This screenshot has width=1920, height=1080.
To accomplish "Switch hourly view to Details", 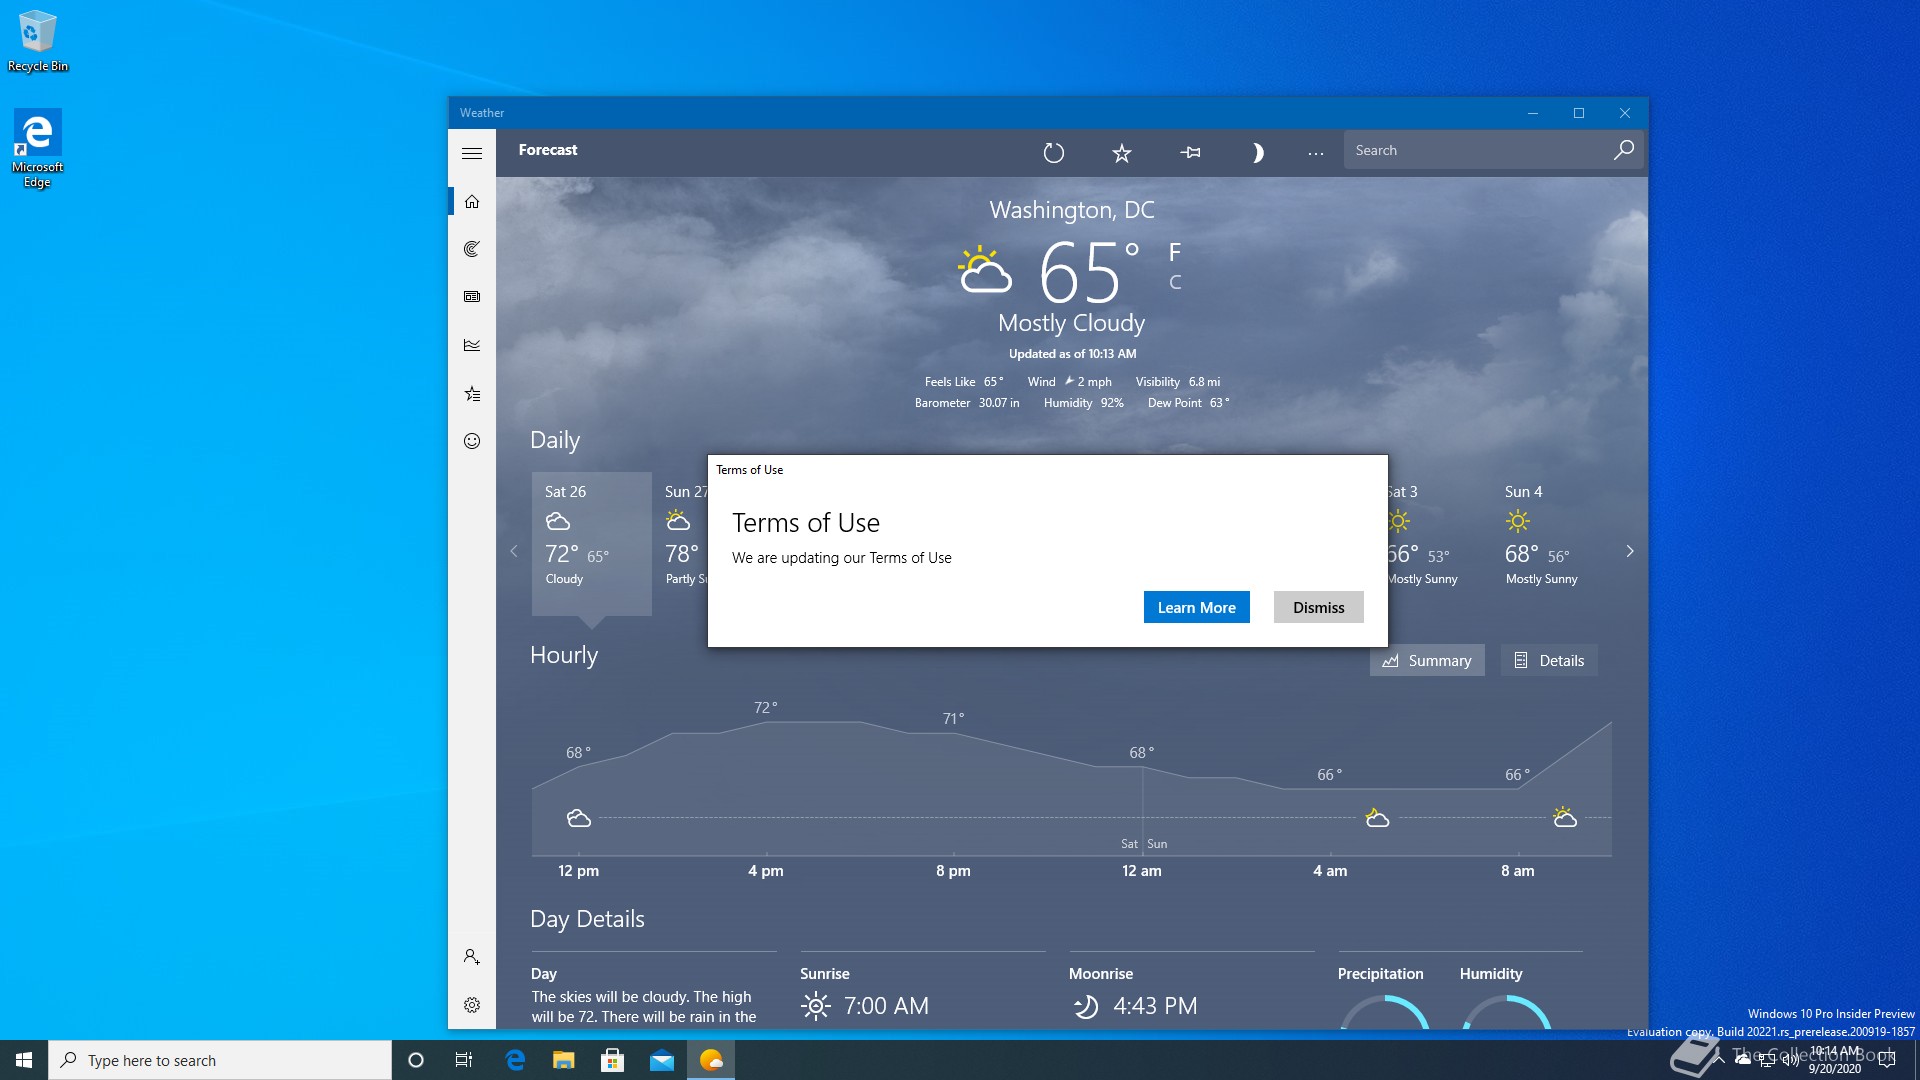I will (1549, 660).
